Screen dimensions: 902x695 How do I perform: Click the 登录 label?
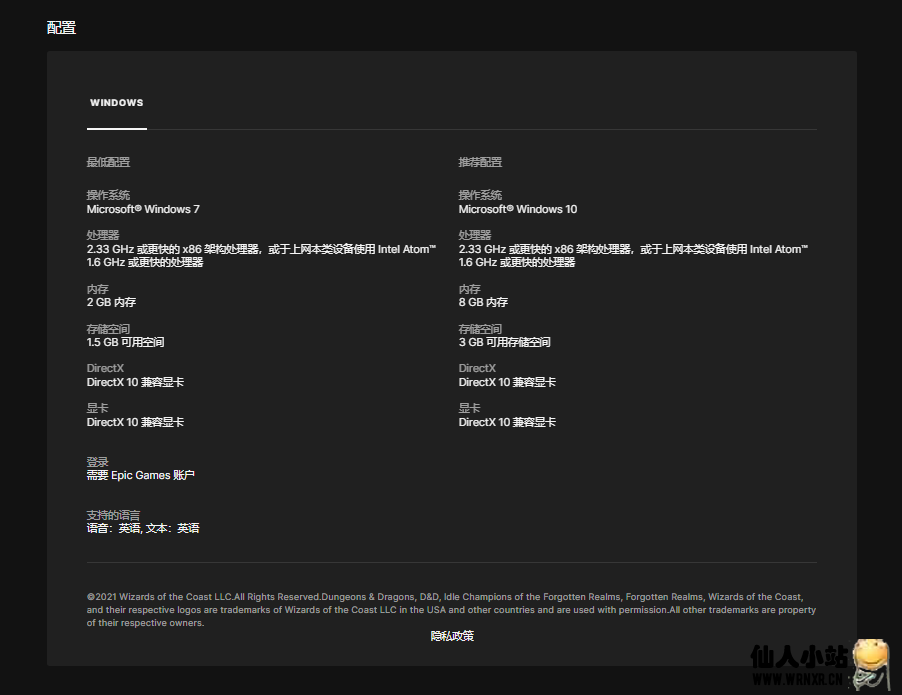[x=97, y=462]
